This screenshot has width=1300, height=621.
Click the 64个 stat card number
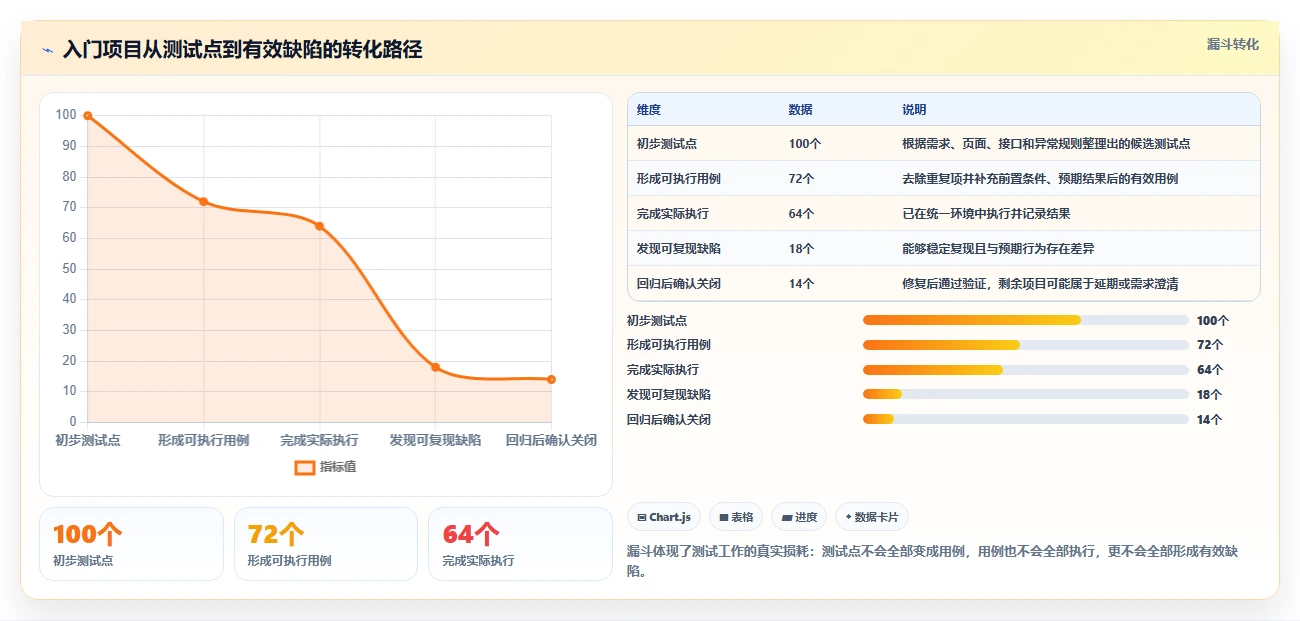(471, 535)
